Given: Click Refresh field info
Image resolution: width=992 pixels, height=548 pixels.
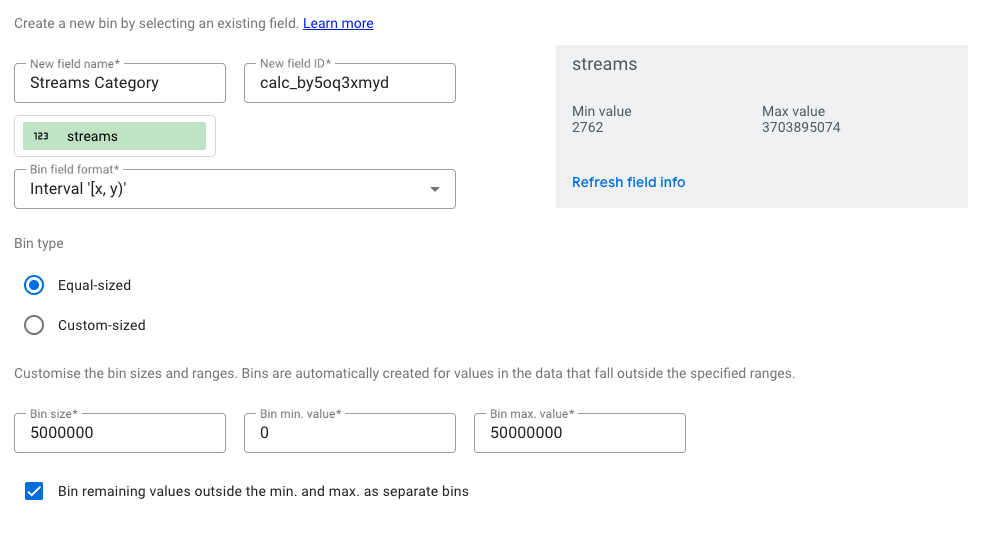Looking at the screenshot, I should click(x=628, y=182).
